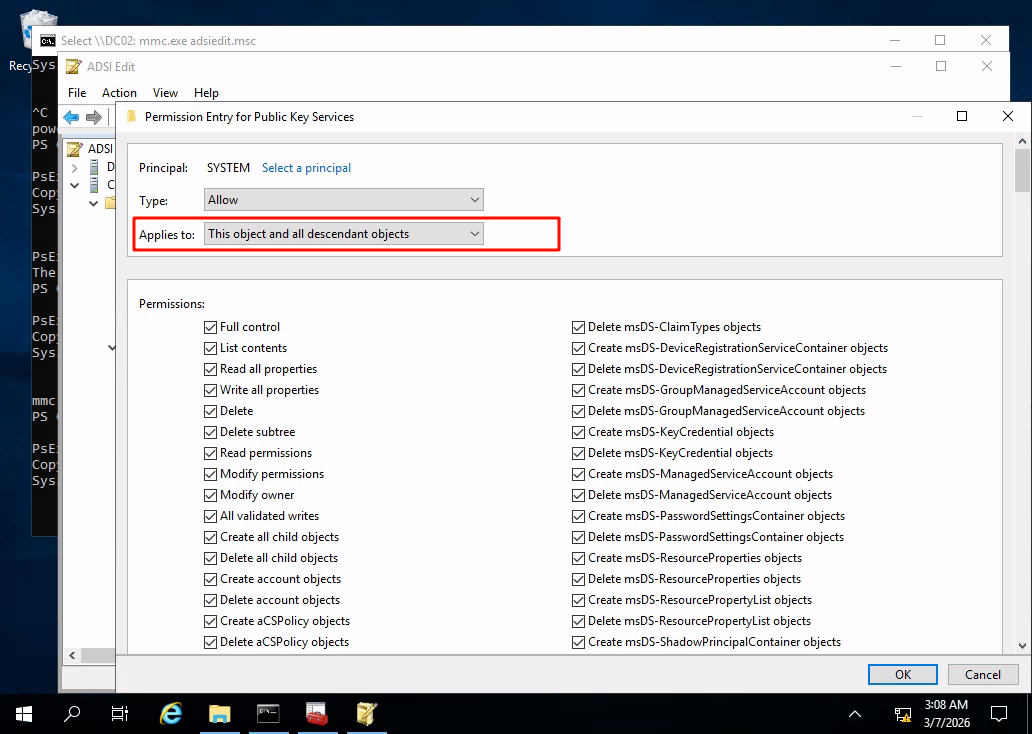Click the ADSI Edit back arrow
This screenshot has height=734, width=1032.
(71, 117)
